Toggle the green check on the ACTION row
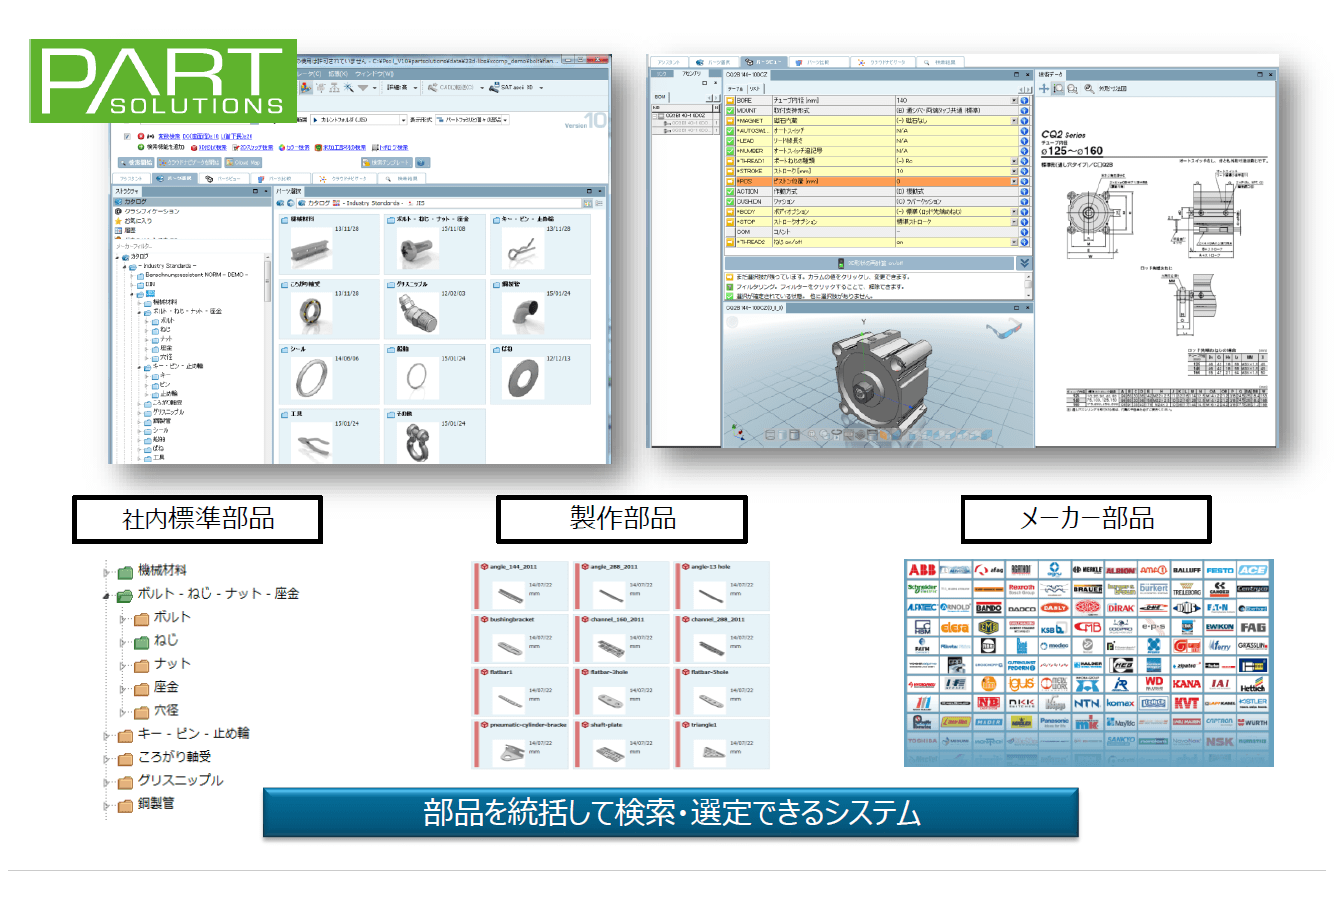 [730, 191]
